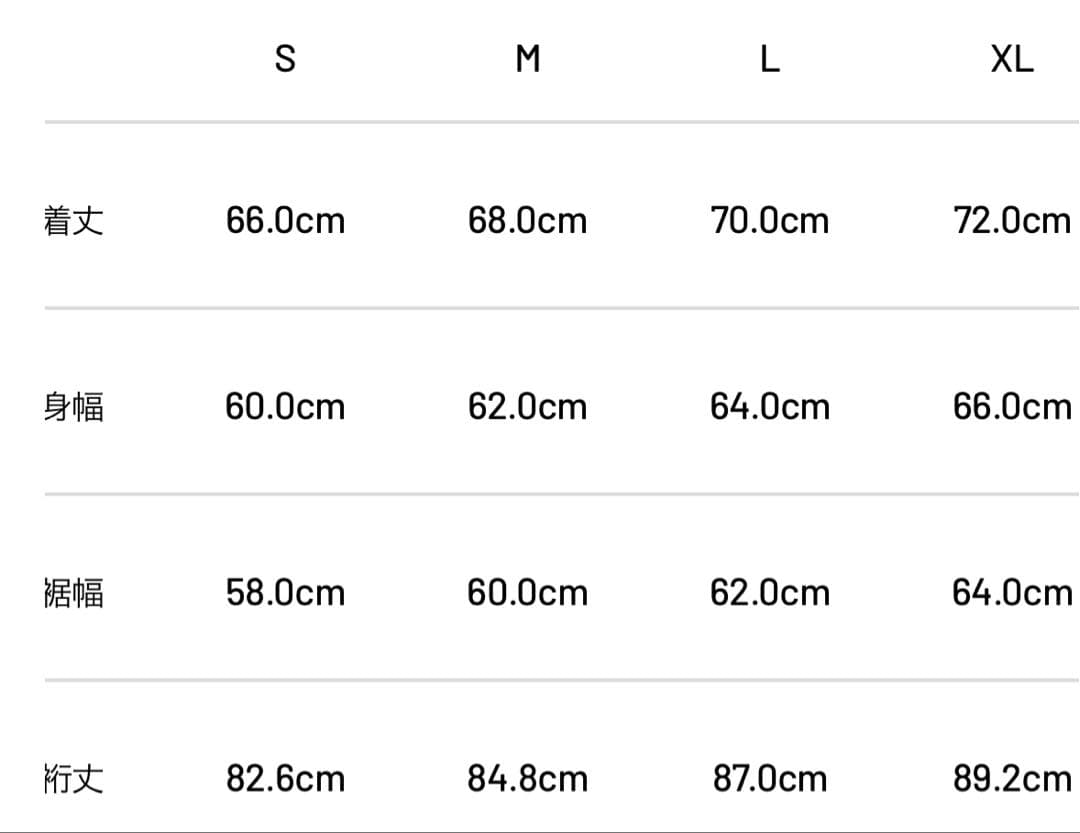Select the 70.0cm length cell
This screenshot has width=1080, height=833.
(770, 220)
